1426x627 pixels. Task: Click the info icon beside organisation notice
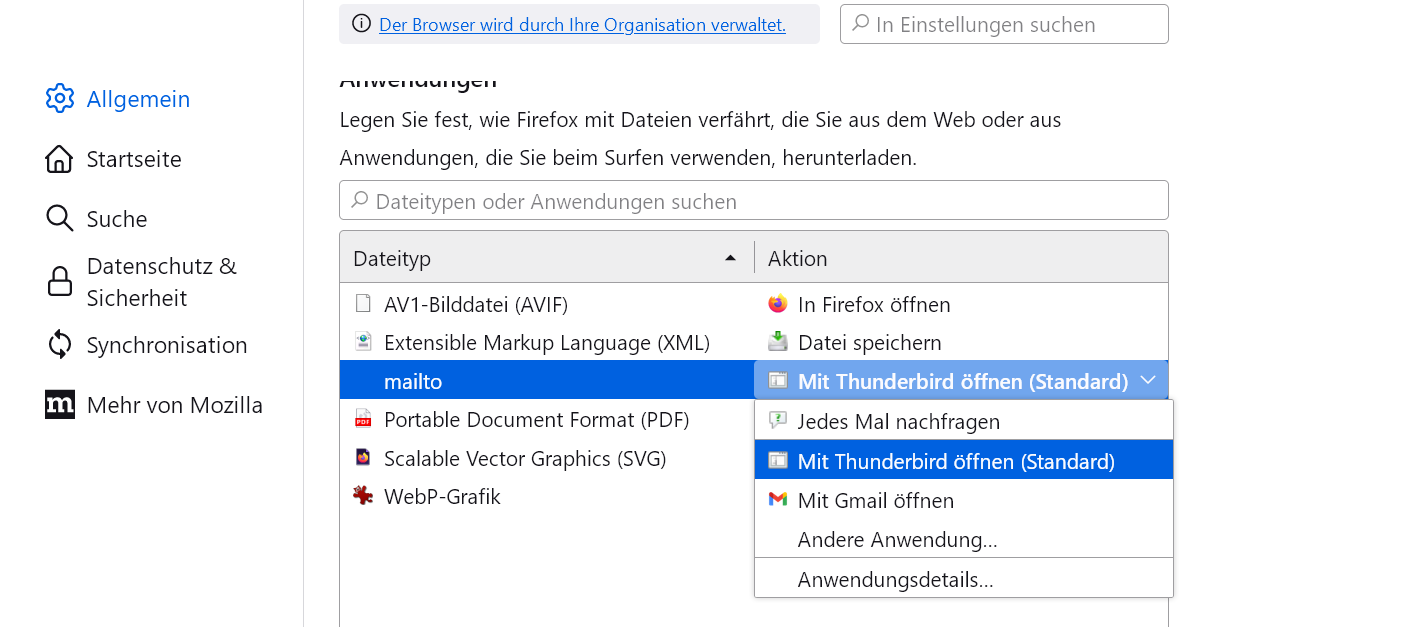361,24
